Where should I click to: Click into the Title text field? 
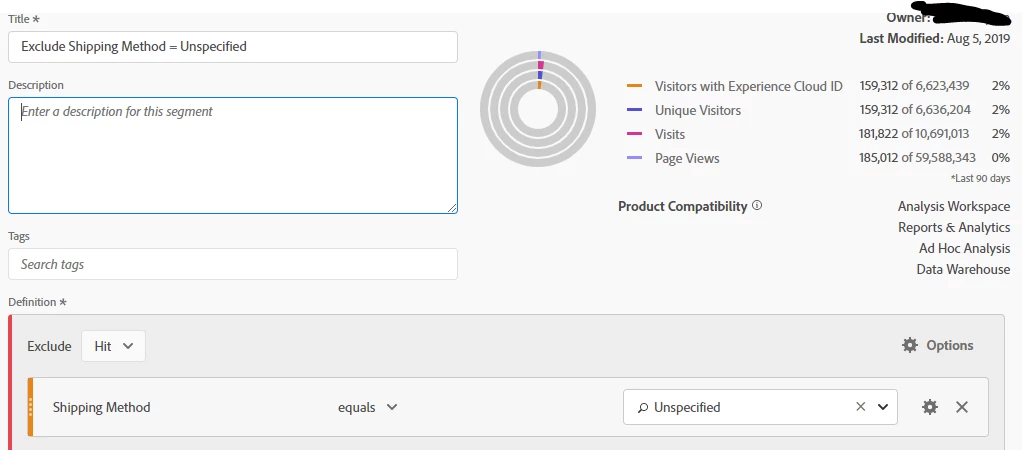pos(232,46)
